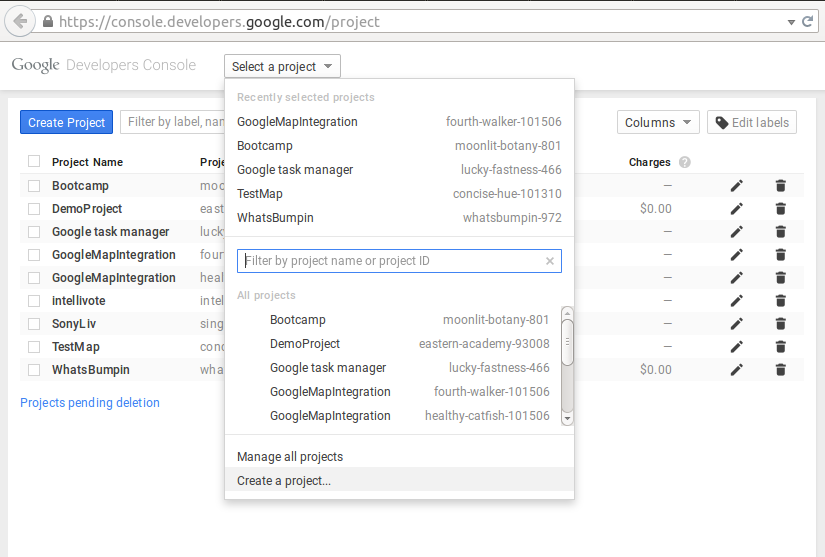
Task: Toggle the select-all checkbox in header
Action: (x=34, y=161)
